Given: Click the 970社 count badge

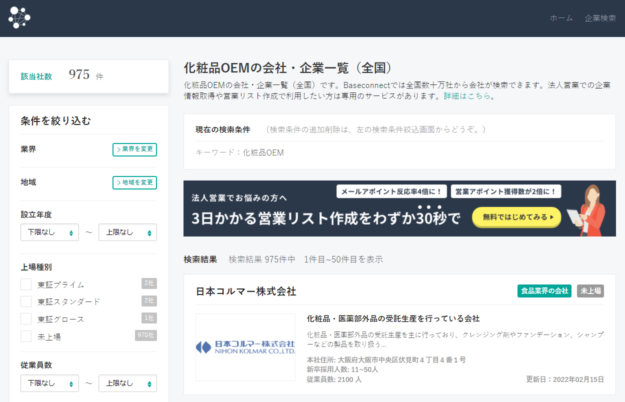Looking at the screenshot, I should [146, 335].
